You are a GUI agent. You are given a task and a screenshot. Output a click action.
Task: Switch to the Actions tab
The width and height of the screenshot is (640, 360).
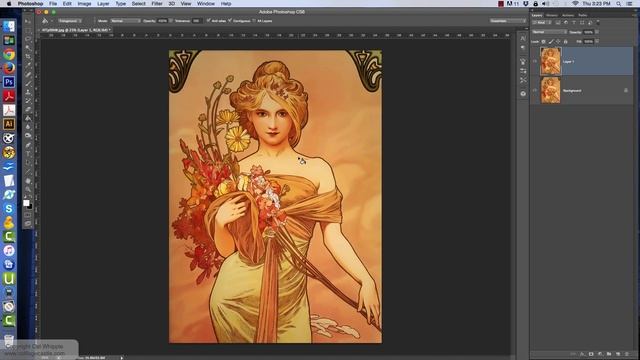point(568,16)
